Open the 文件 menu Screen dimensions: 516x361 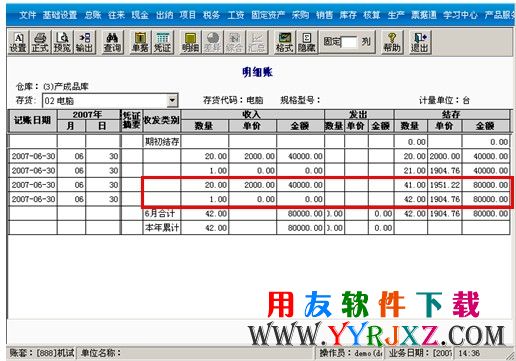pyautogui.click(x=28, y=15)
